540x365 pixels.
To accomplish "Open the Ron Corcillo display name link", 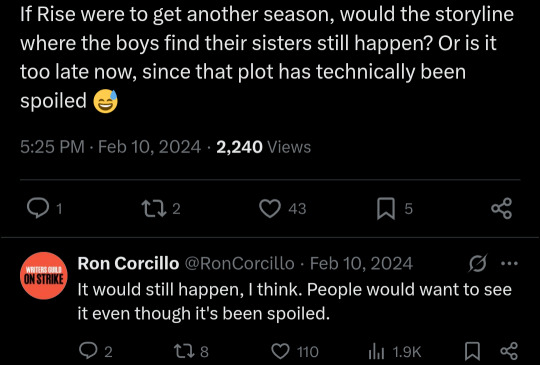I will pyautogui.click(x=128, y=264).
